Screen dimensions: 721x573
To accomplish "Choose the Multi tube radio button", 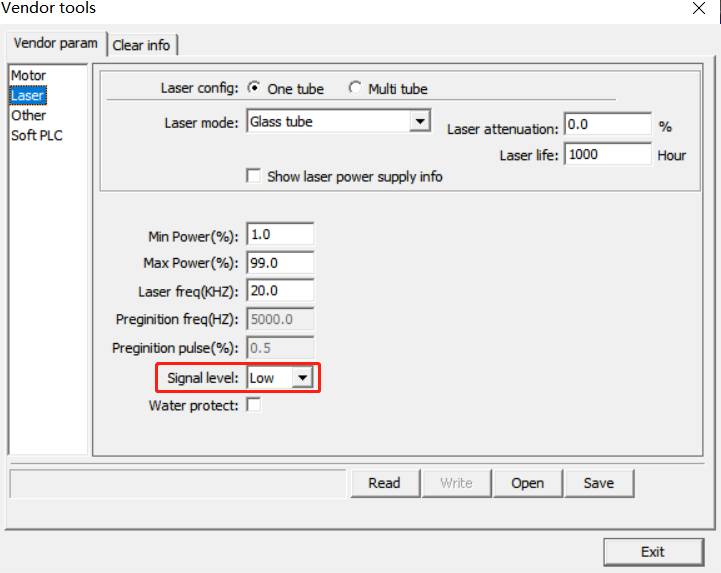I will (355, 89).
